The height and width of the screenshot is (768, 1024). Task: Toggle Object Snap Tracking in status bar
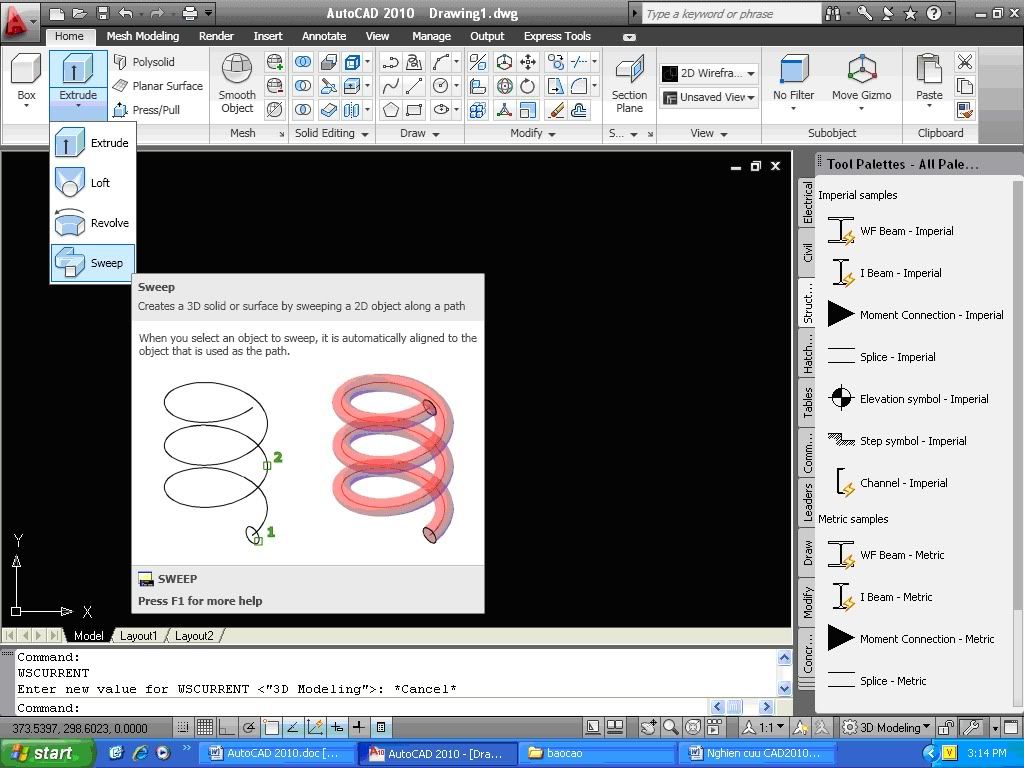(293, 727)
